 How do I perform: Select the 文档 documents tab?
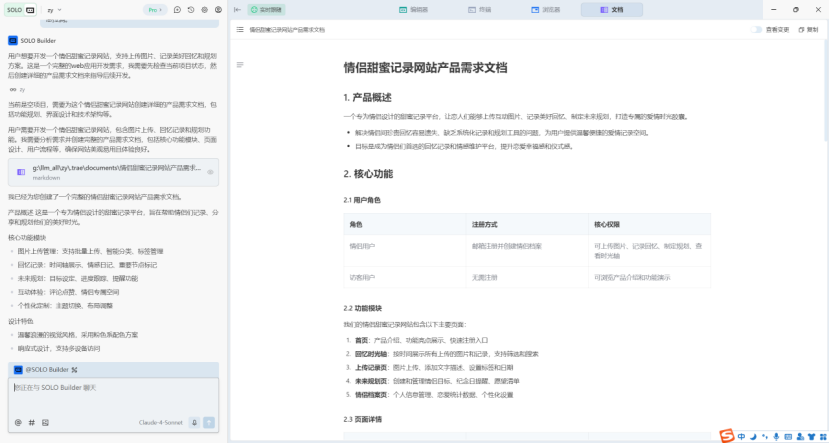tap(611, 10)
